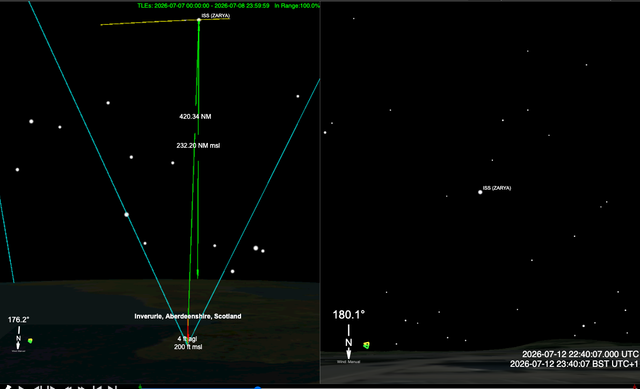Click the green TLEs date range status text
The height and width of the screenshot is (389, 640).
[203, 6]
